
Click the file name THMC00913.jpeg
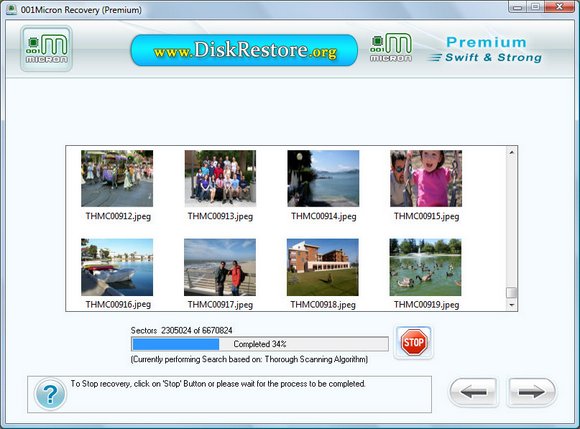(220, 216)
